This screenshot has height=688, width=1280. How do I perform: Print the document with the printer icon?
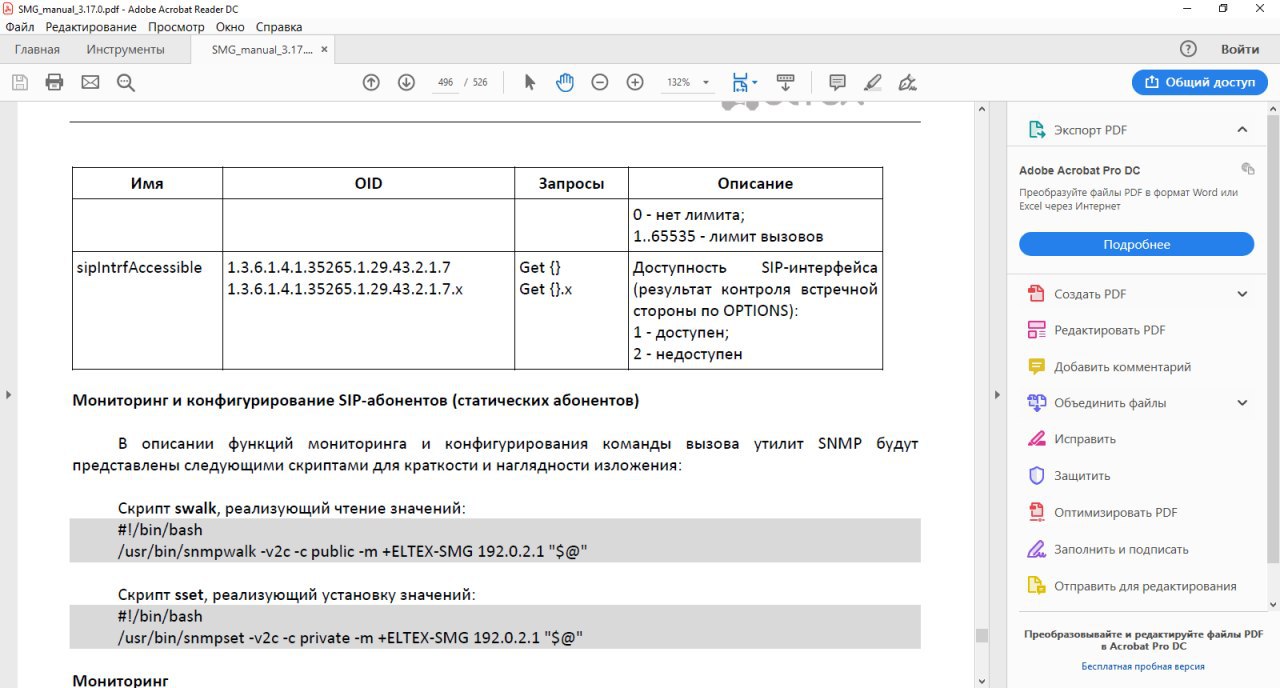pyautogui.click(x=54, y=82)
